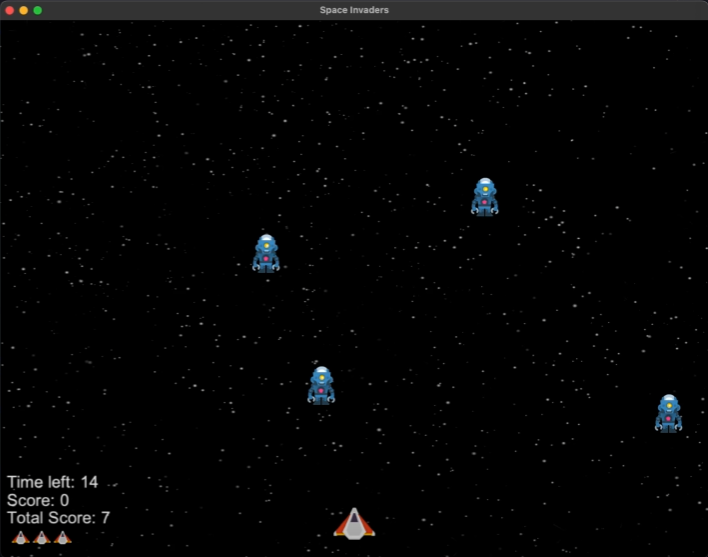Click the countdown value 14
Image resolution: width=708 pixels, height=557 pixels.
click(x=89, y=482)
